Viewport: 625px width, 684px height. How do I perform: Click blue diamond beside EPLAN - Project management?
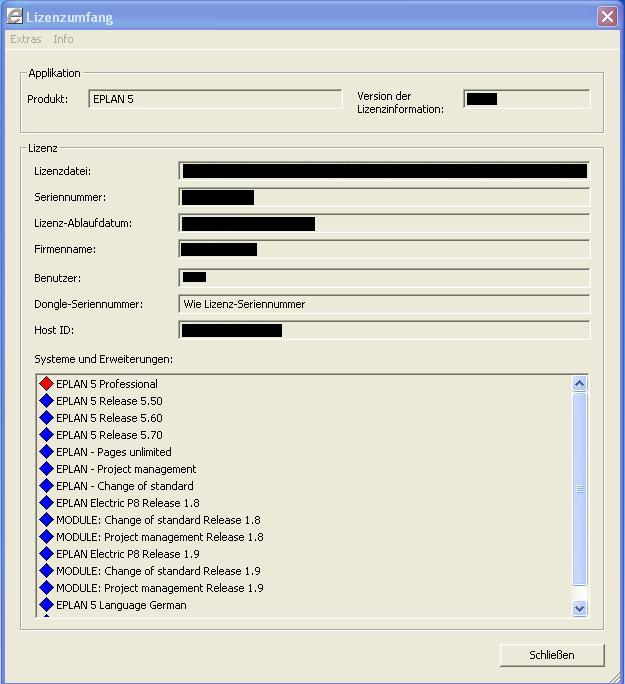[46, 469]
